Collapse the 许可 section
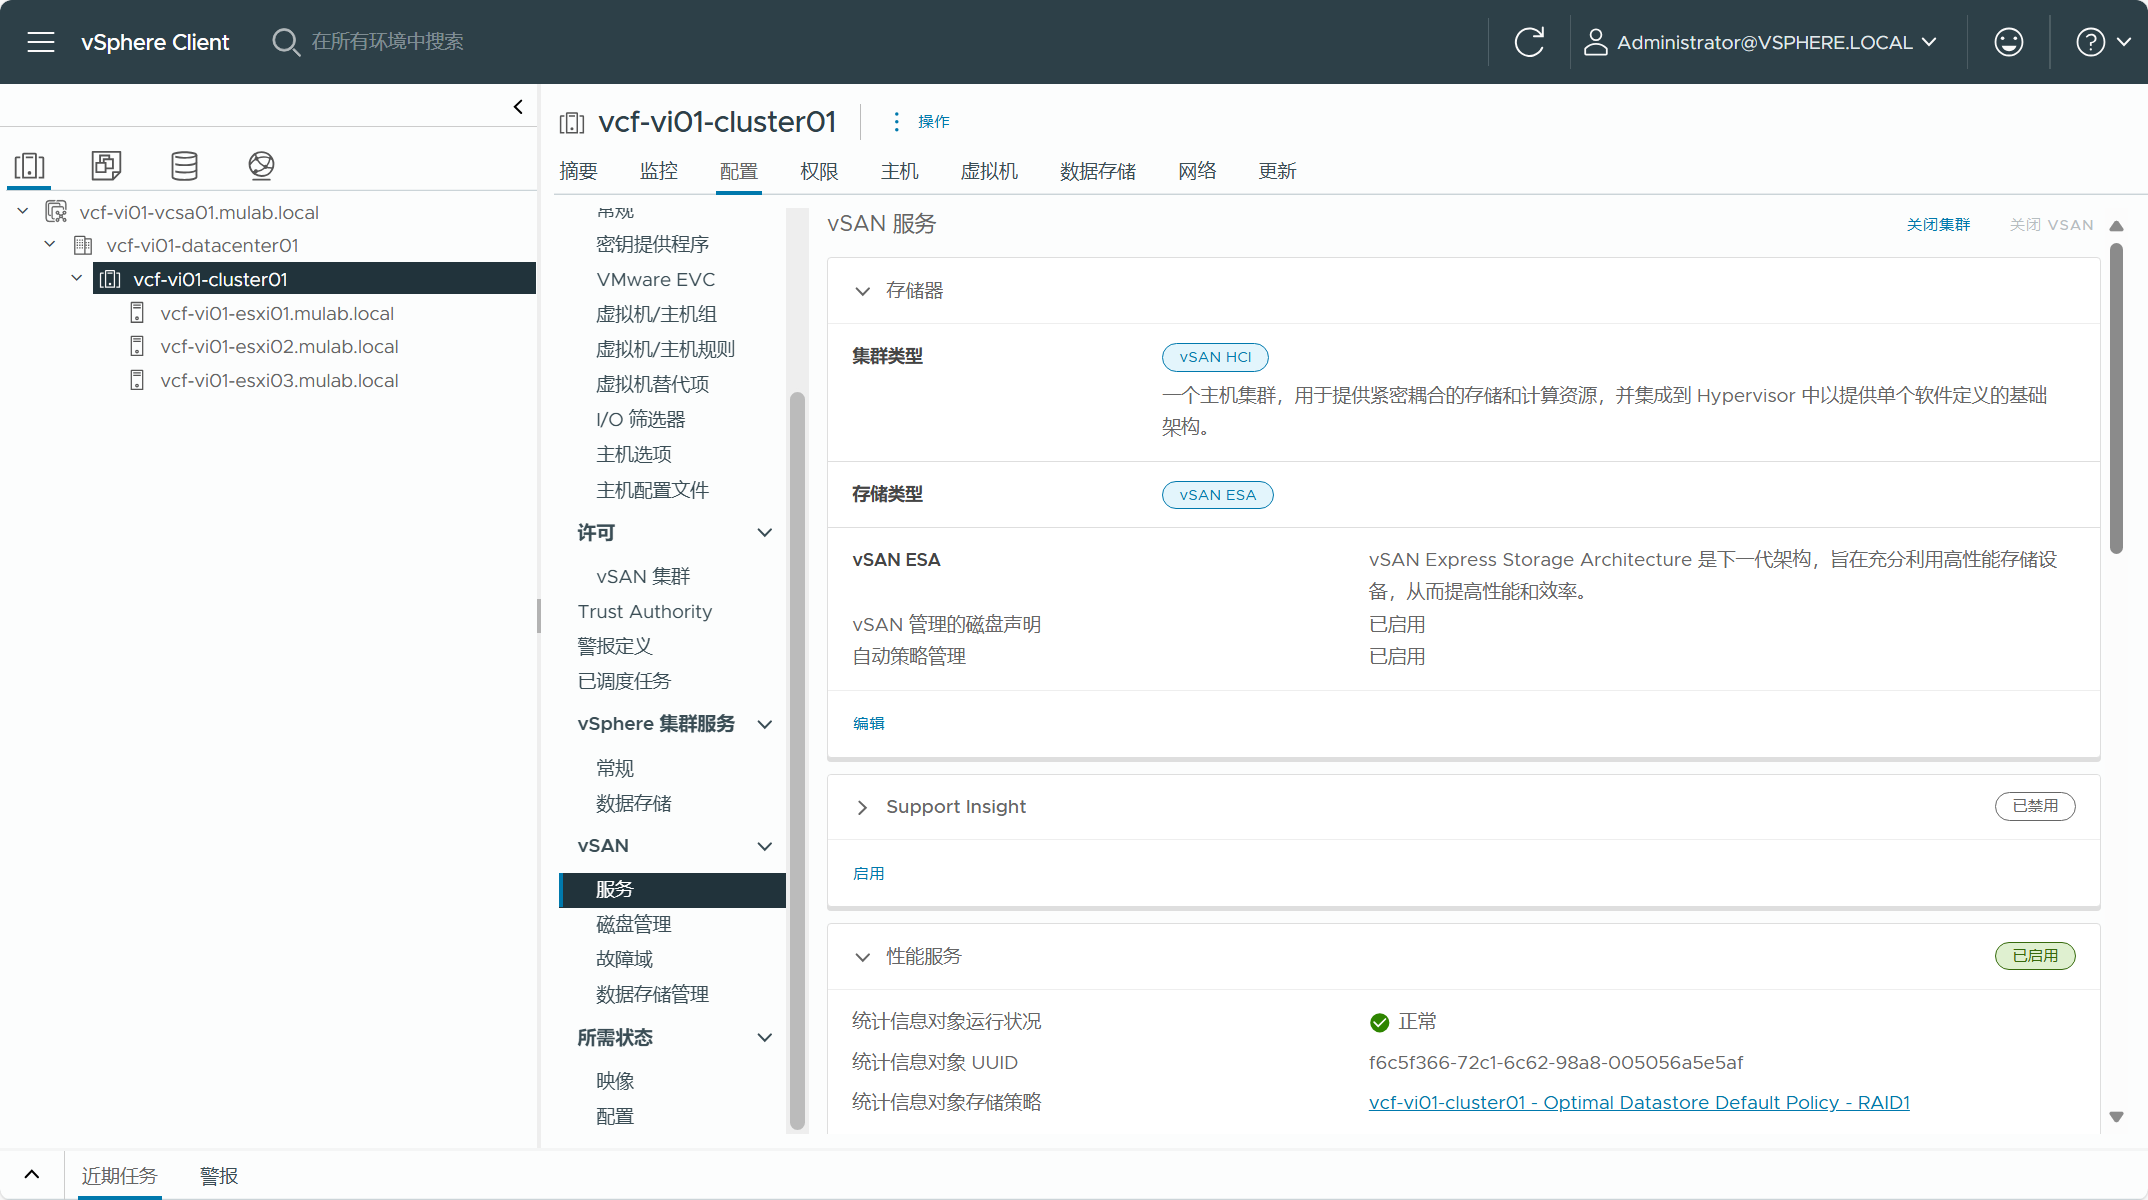Image resolution: width=2148 pixels, height=1200 pixels. pyautogui.click(x=765, y=533)
